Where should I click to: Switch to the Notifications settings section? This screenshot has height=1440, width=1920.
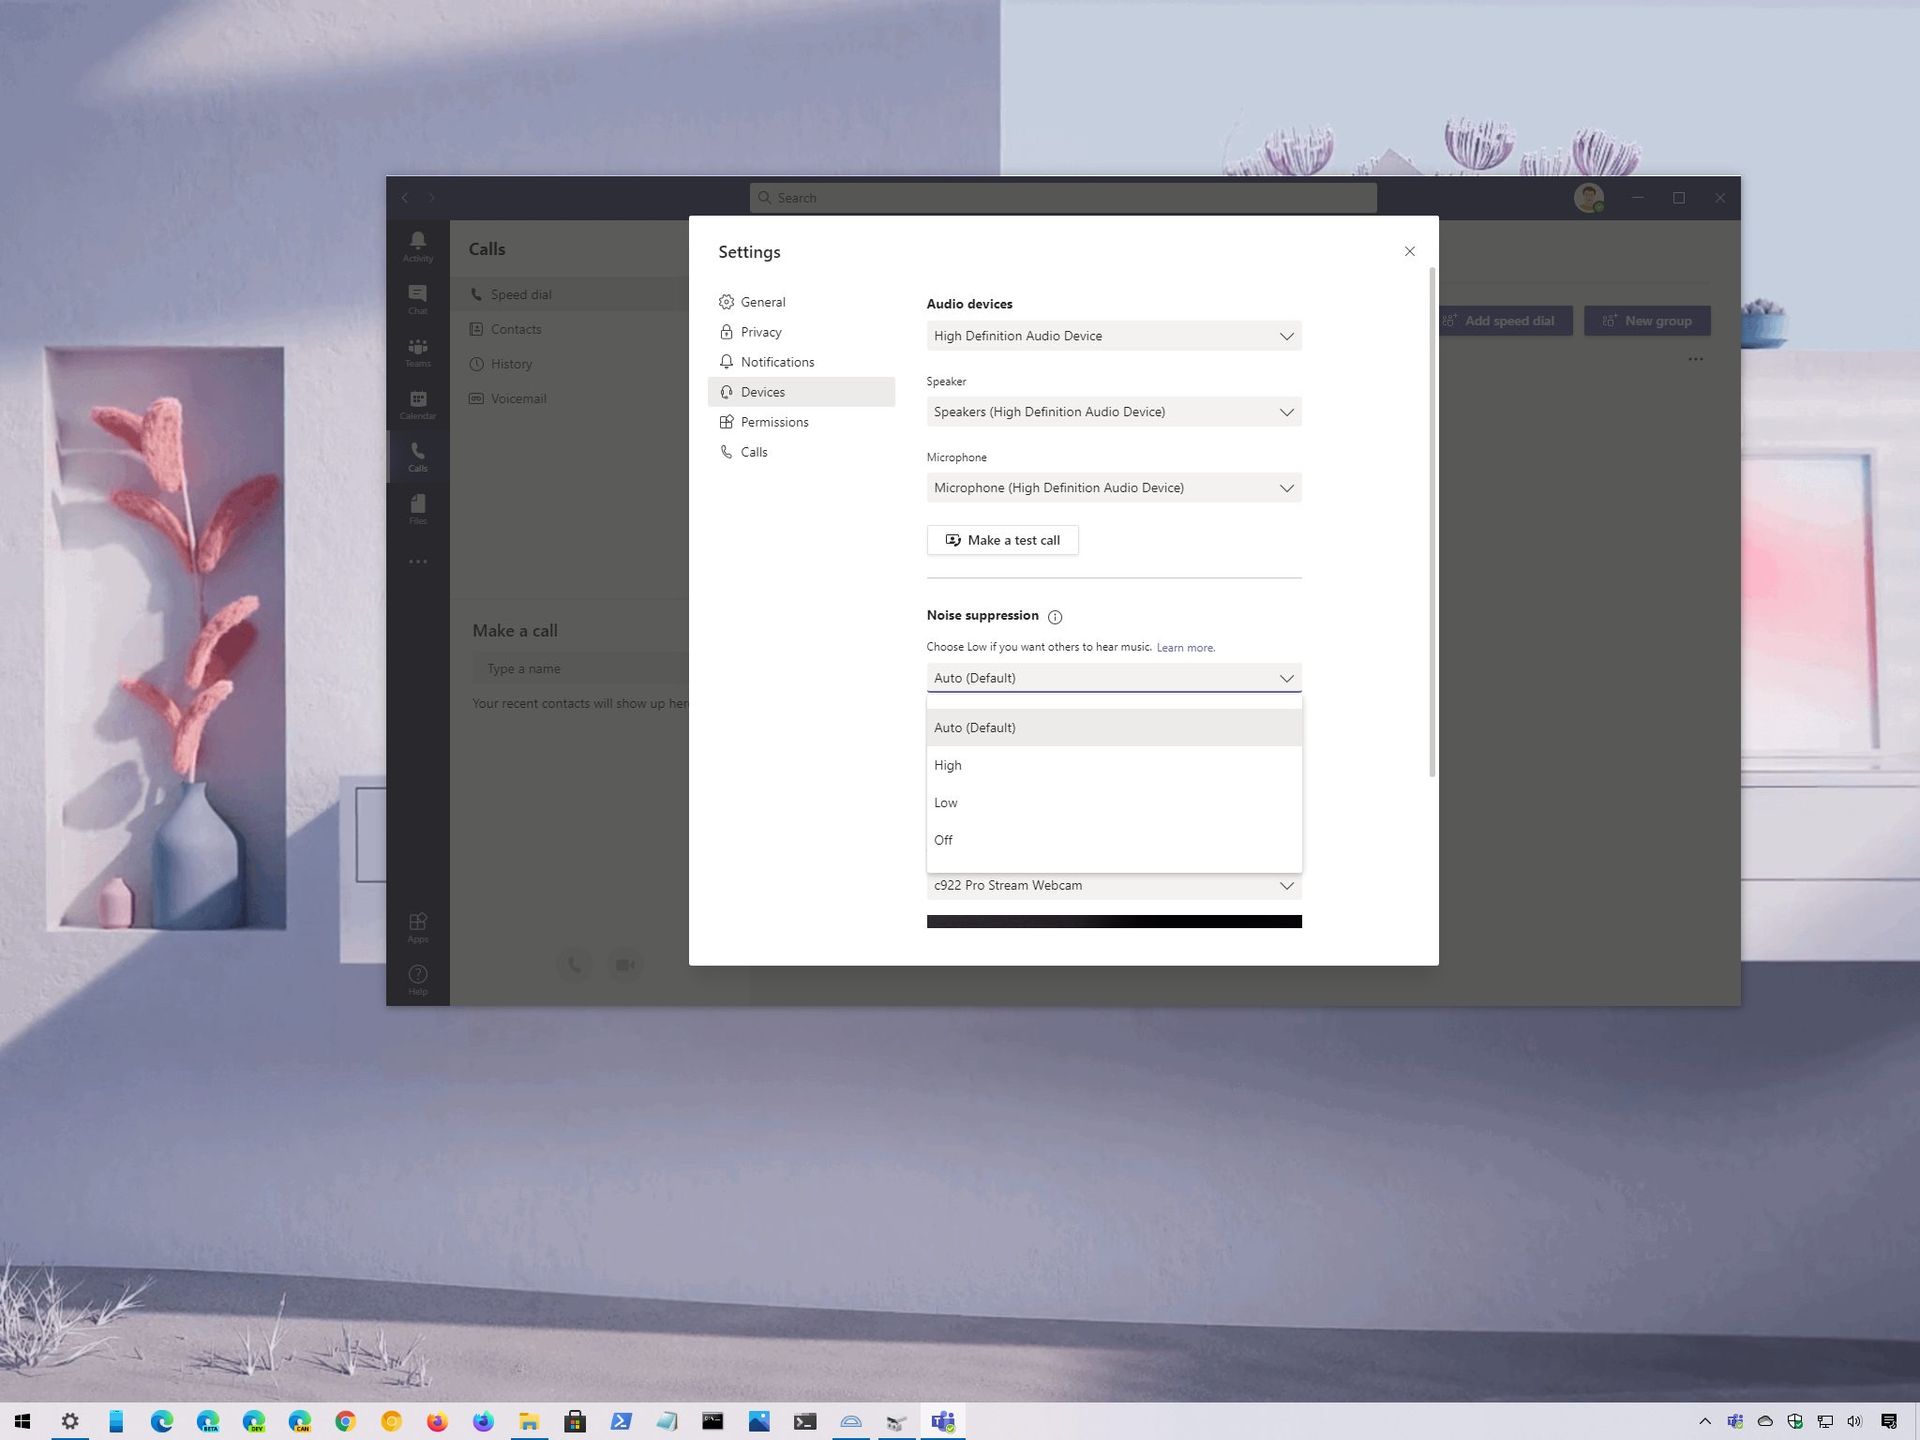[x=777, y=361]
